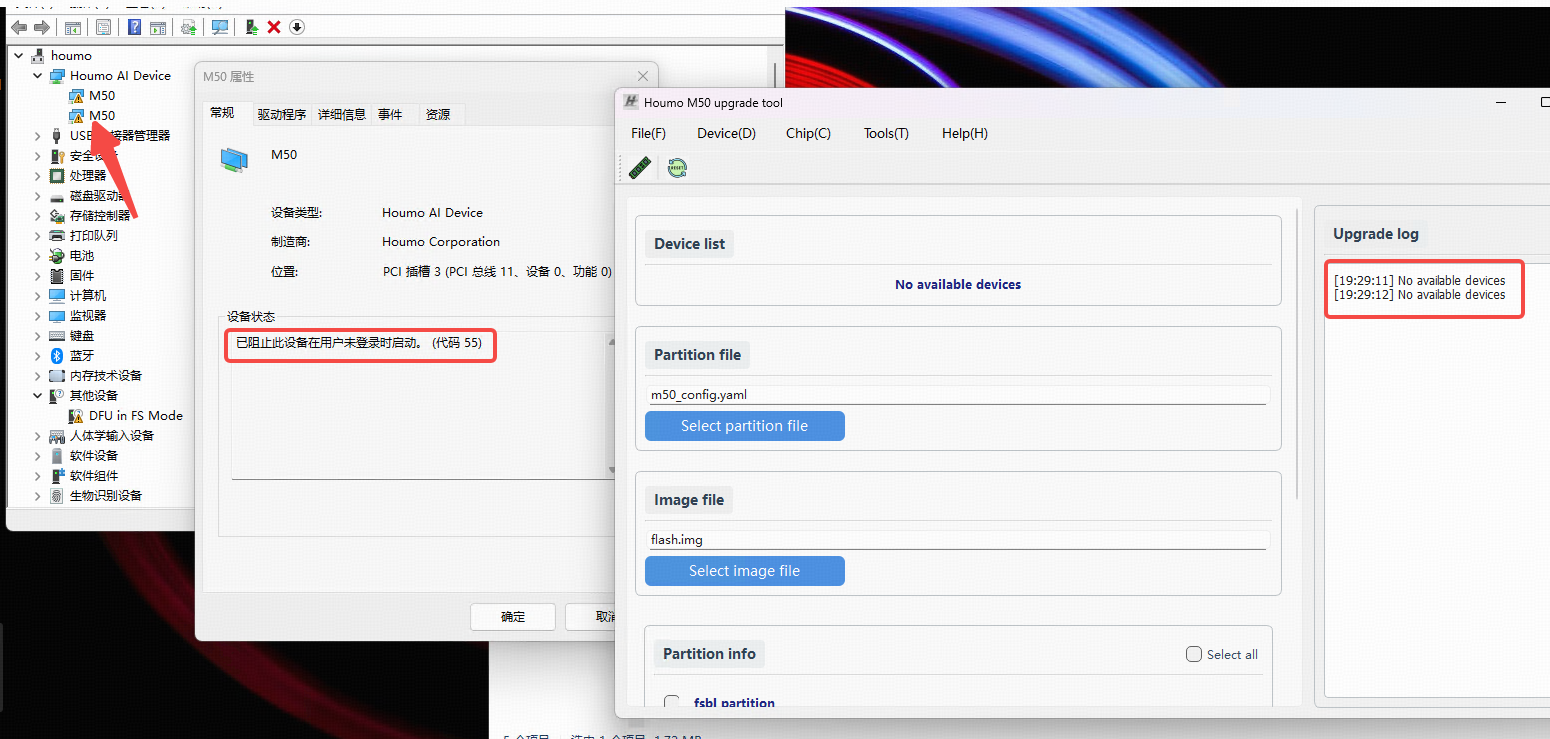
Task: Click the Houmo M50 upgrade tool title icon
Action: (x=631, y=102)
